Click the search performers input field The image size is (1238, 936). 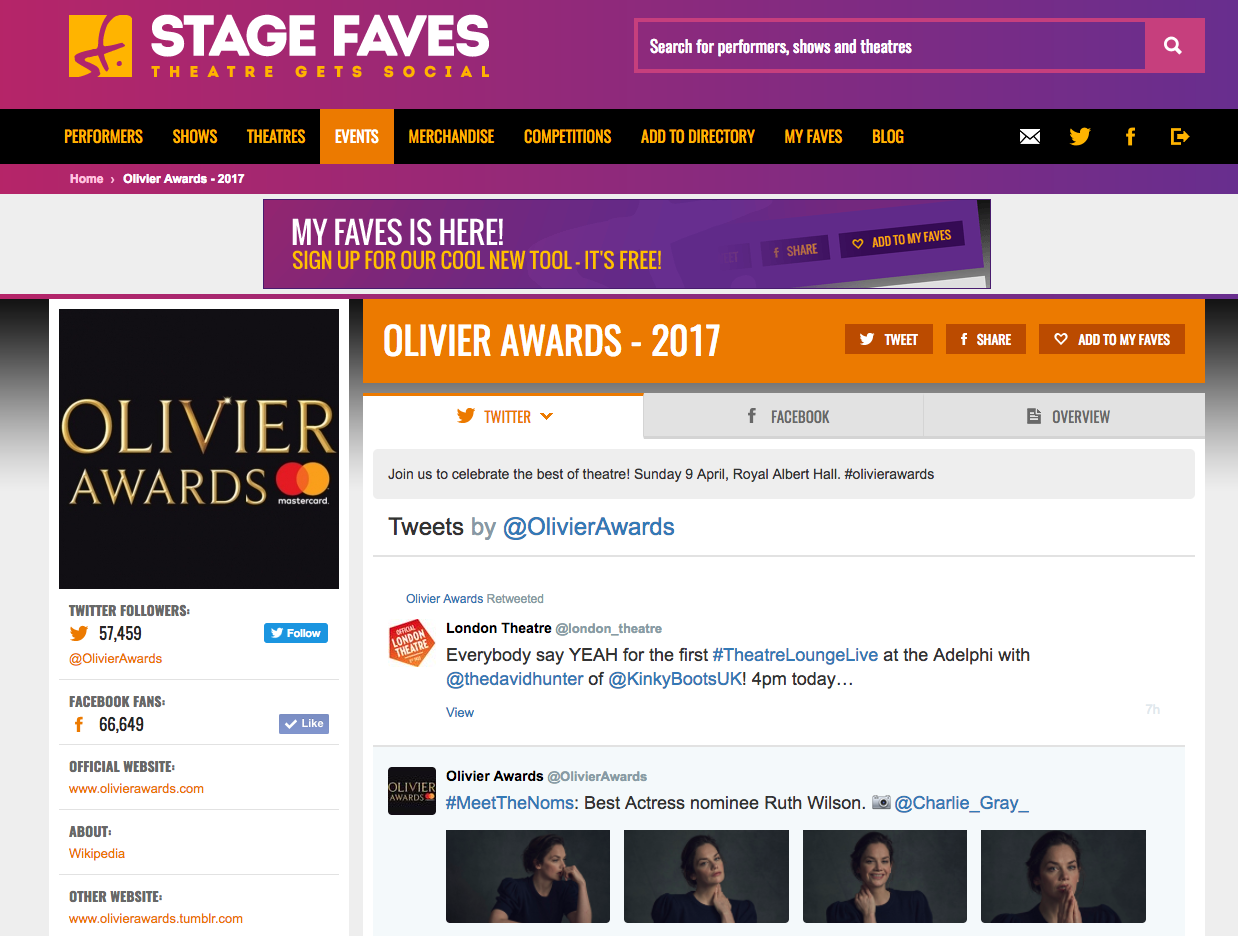tap(890, 46)
